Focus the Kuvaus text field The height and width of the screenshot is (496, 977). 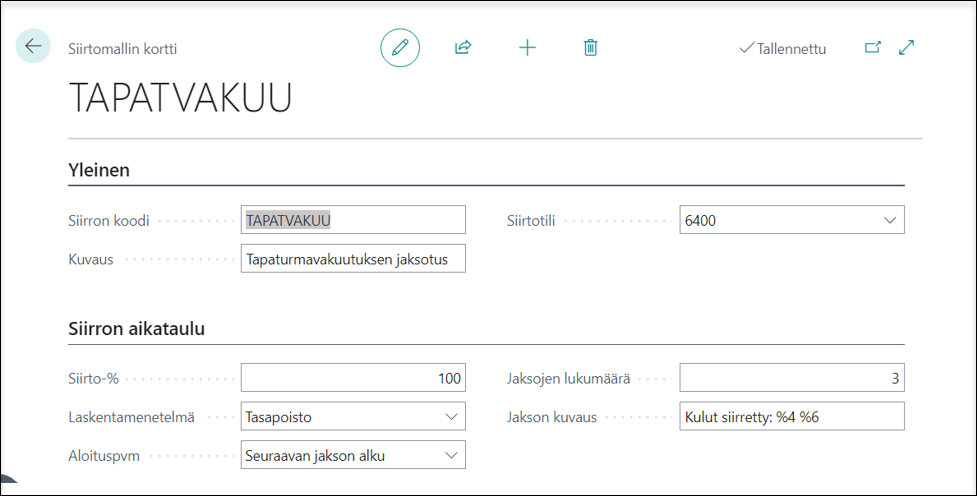[353, 260]
